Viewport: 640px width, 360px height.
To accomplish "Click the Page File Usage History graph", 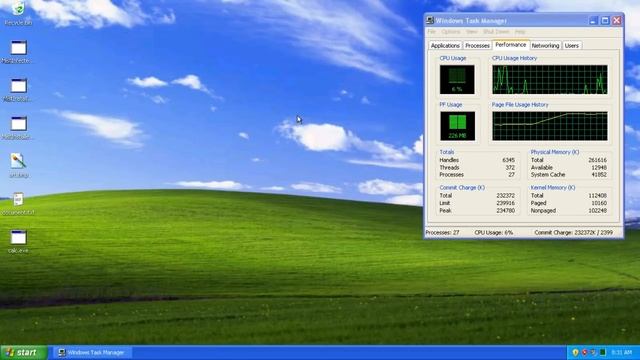I will (550, 126).
